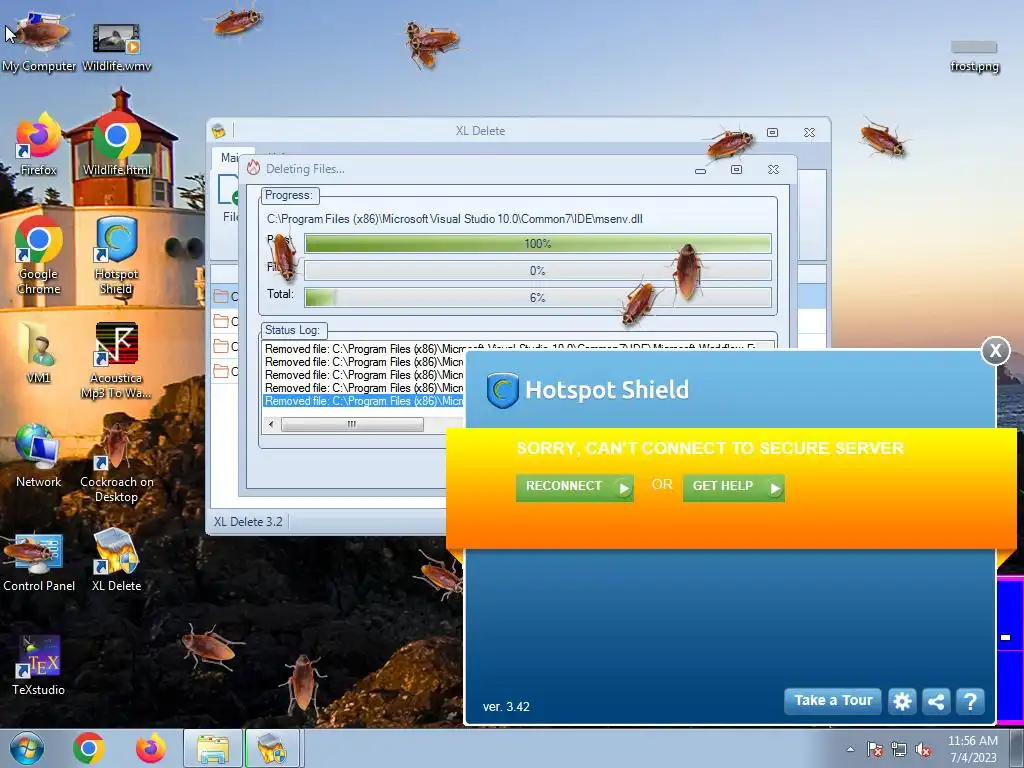Launch Google Chrome desktop shortcut

pos(38,256)
